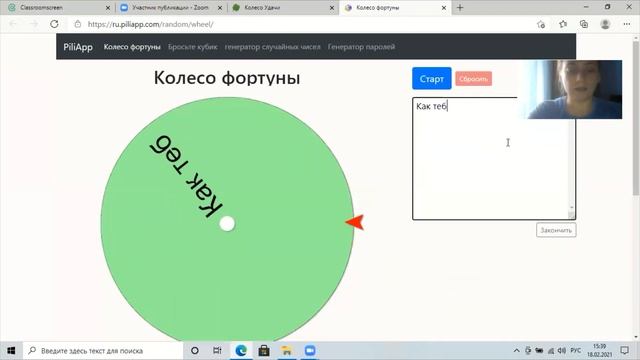Close the Колесо Удачи tab
Viewport: 640px width, 360px height.
332,8
